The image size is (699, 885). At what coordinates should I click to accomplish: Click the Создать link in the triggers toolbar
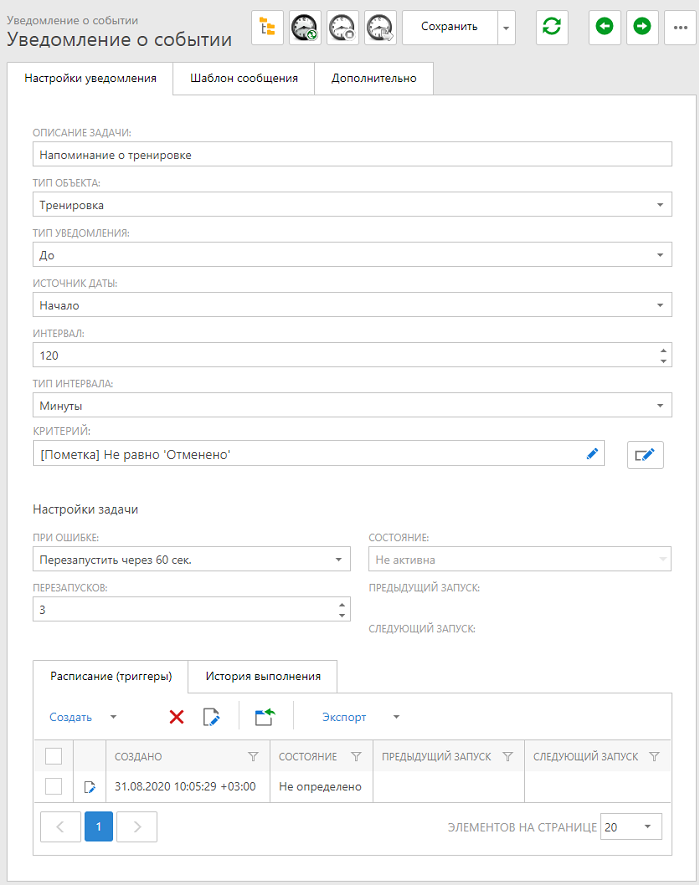pyautogui.click(x=71, y=717)
